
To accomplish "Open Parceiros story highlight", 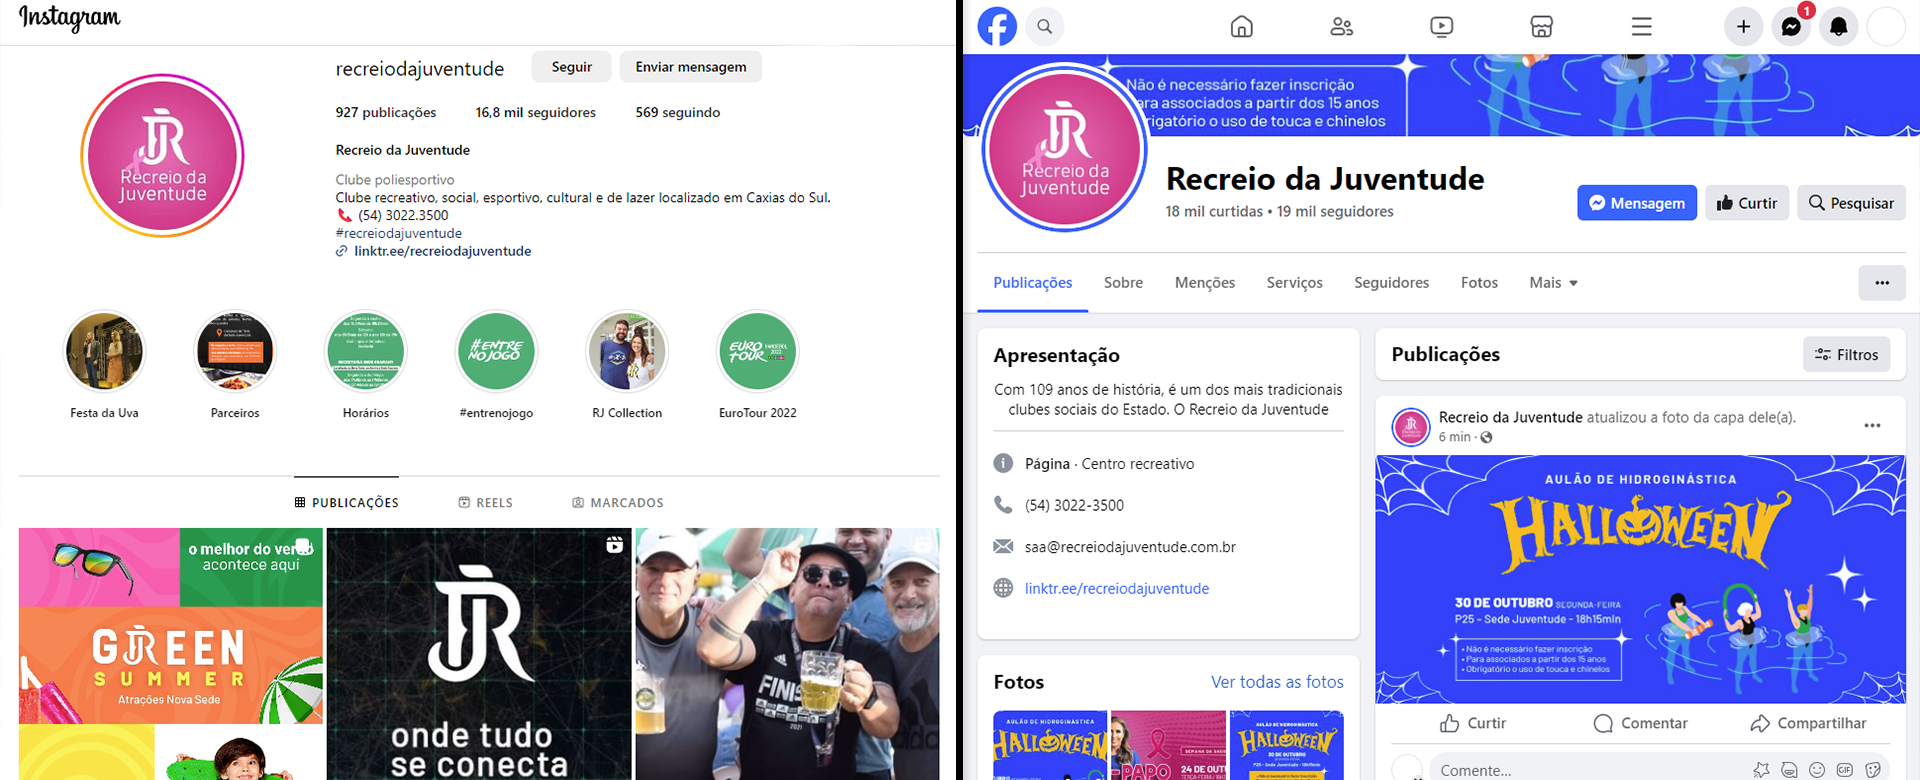I will (x=235, y=352).
